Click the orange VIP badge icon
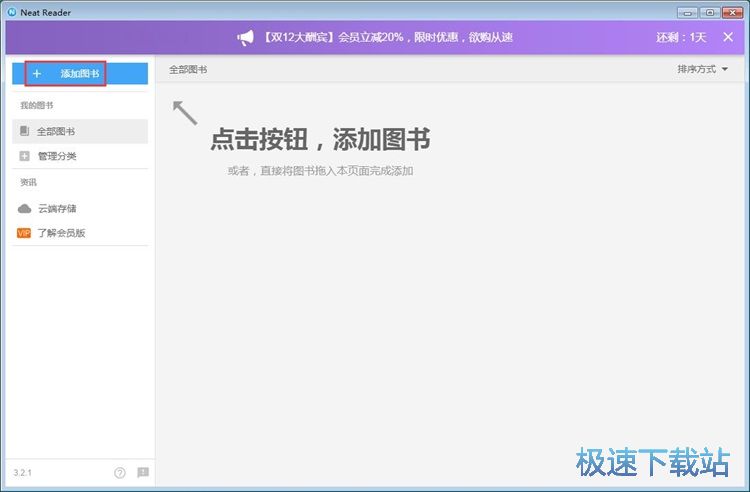The width and height of the screenshot is (750, 492). pyautogui.click(x=25, y=233)
